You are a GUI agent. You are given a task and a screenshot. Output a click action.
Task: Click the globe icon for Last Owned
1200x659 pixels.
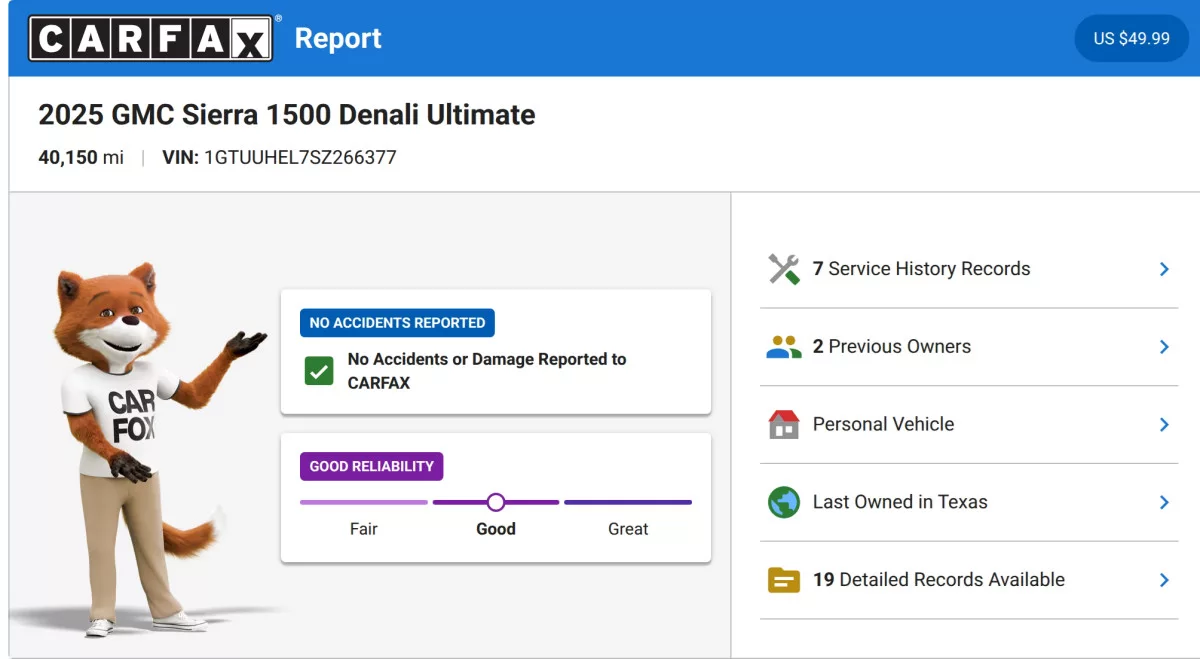pyautogui.click(x=784, y=502)
